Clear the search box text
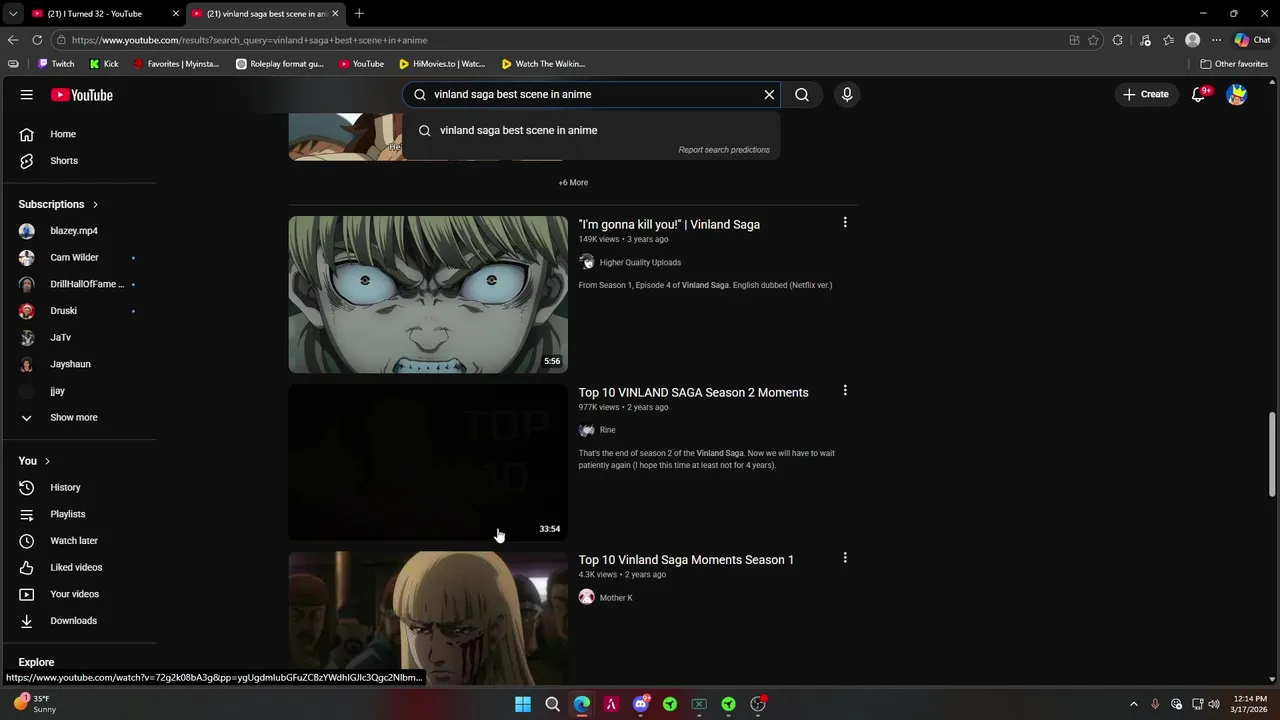The image size is (1280, 720). pyautogui.click(x=769, y=94)
